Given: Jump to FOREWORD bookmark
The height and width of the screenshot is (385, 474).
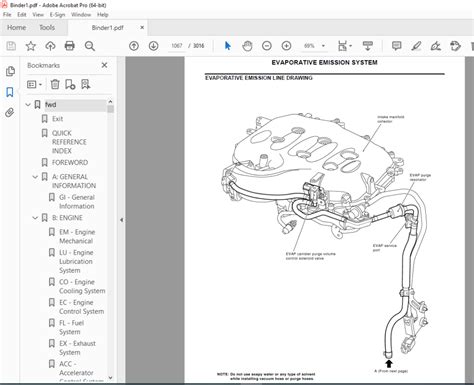Looking at the screenshot, I should click(x=70, y=162).
